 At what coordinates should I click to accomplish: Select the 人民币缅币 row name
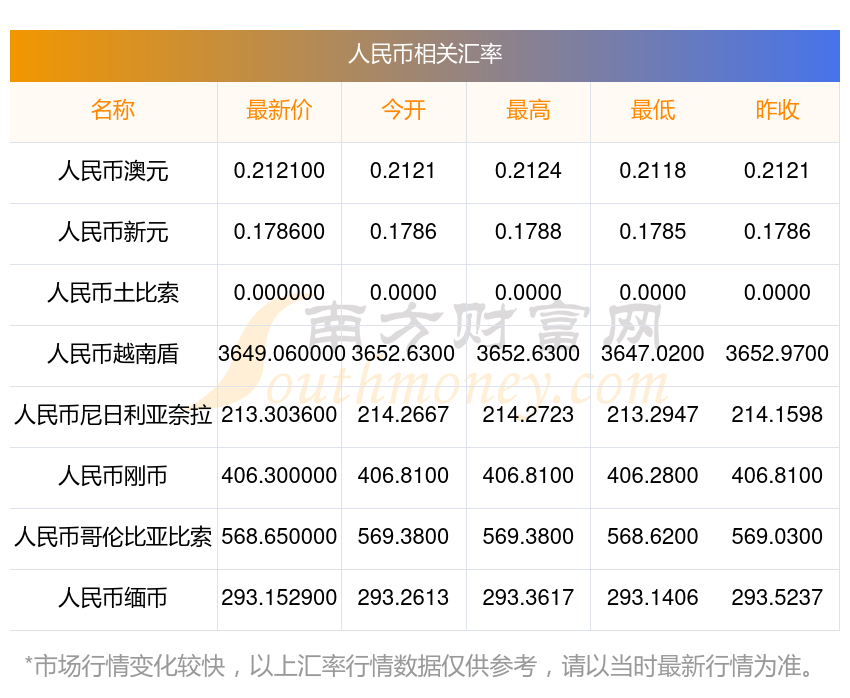[113, 598]
